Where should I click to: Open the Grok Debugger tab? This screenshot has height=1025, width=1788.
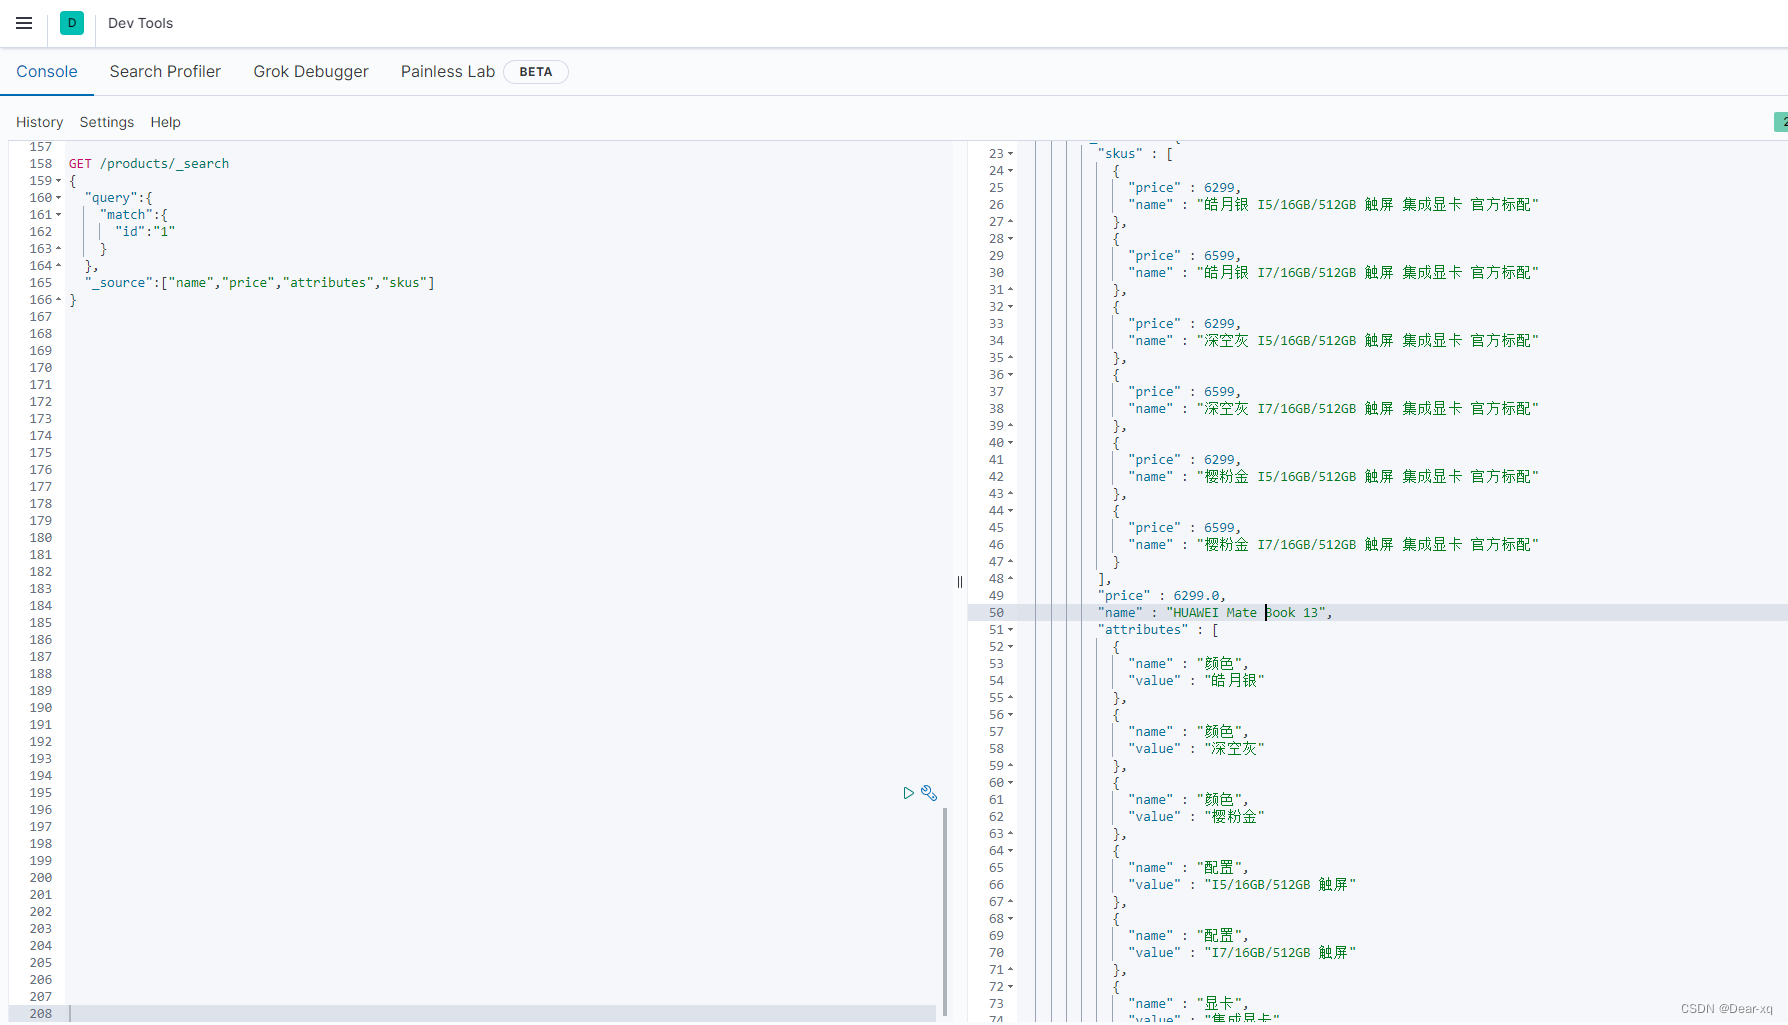(311, 72)
